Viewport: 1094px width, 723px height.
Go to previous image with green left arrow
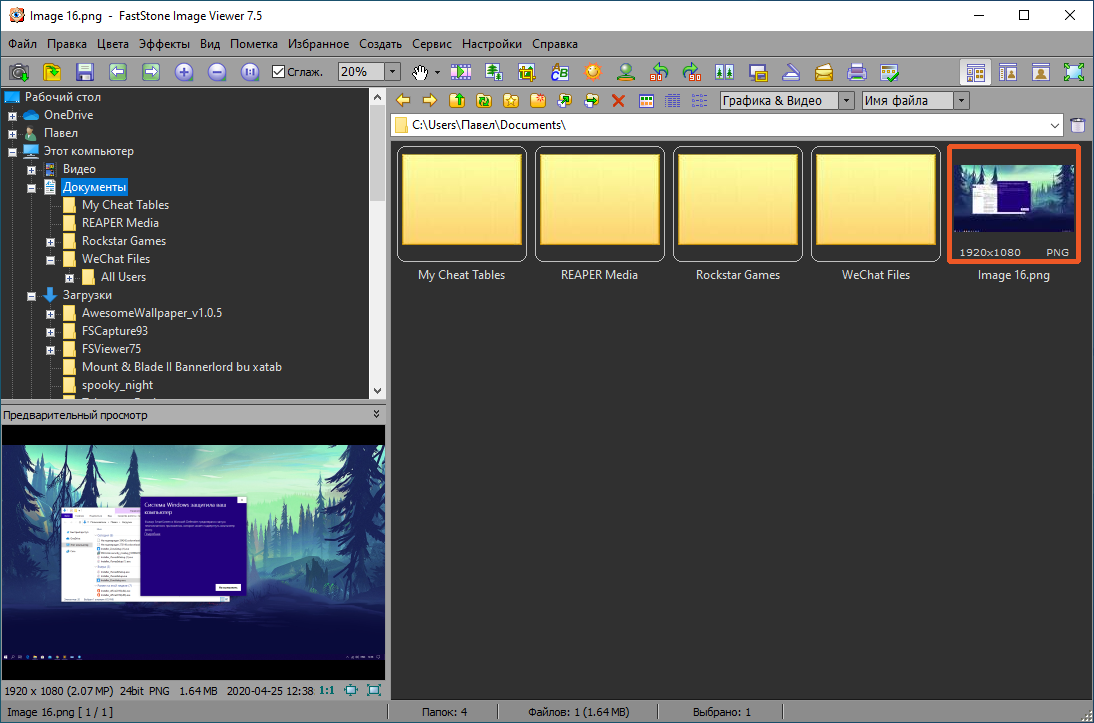coord(117,72)
